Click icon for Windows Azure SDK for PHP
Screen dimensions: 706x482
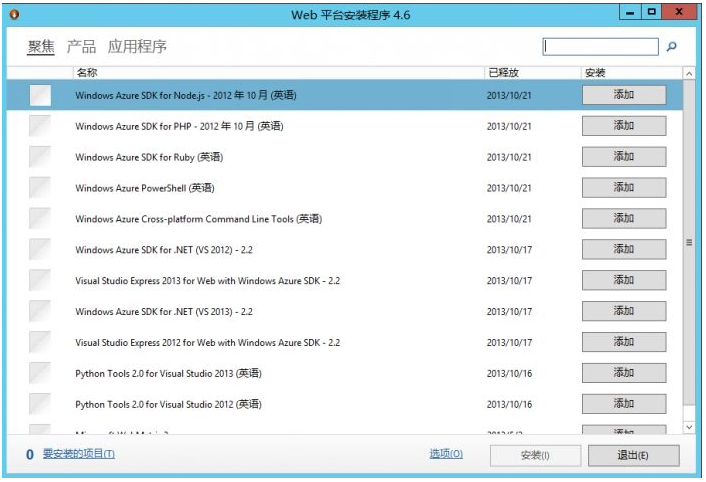40,126
